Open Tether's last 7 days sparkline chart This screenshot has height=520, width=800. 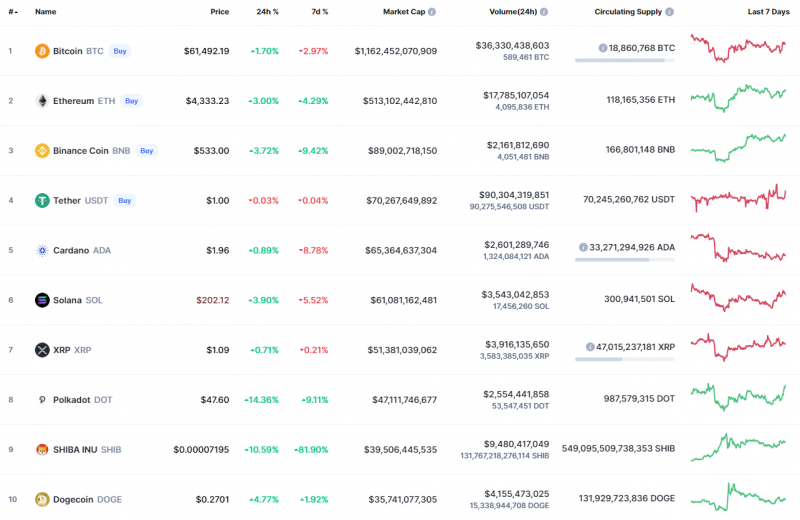point(738,198)
